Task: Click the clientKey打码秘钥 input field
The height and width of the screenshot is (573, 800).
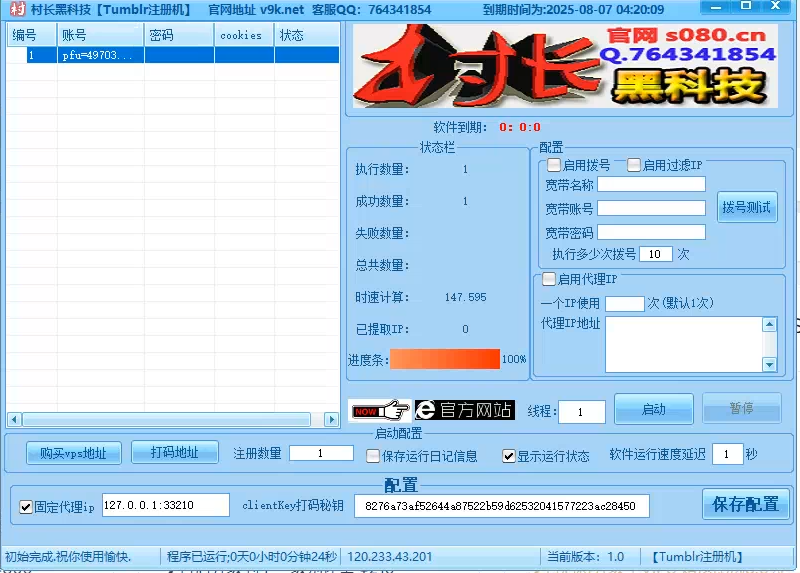Action: point(502,506)
